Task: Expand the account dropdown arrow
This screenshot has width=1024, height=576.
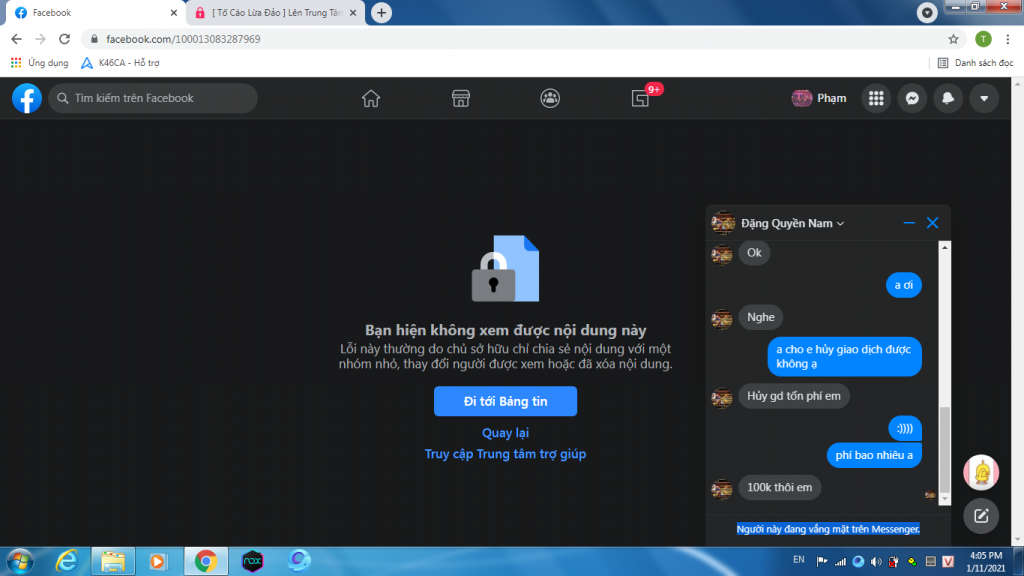Action: tap(984, 98)
